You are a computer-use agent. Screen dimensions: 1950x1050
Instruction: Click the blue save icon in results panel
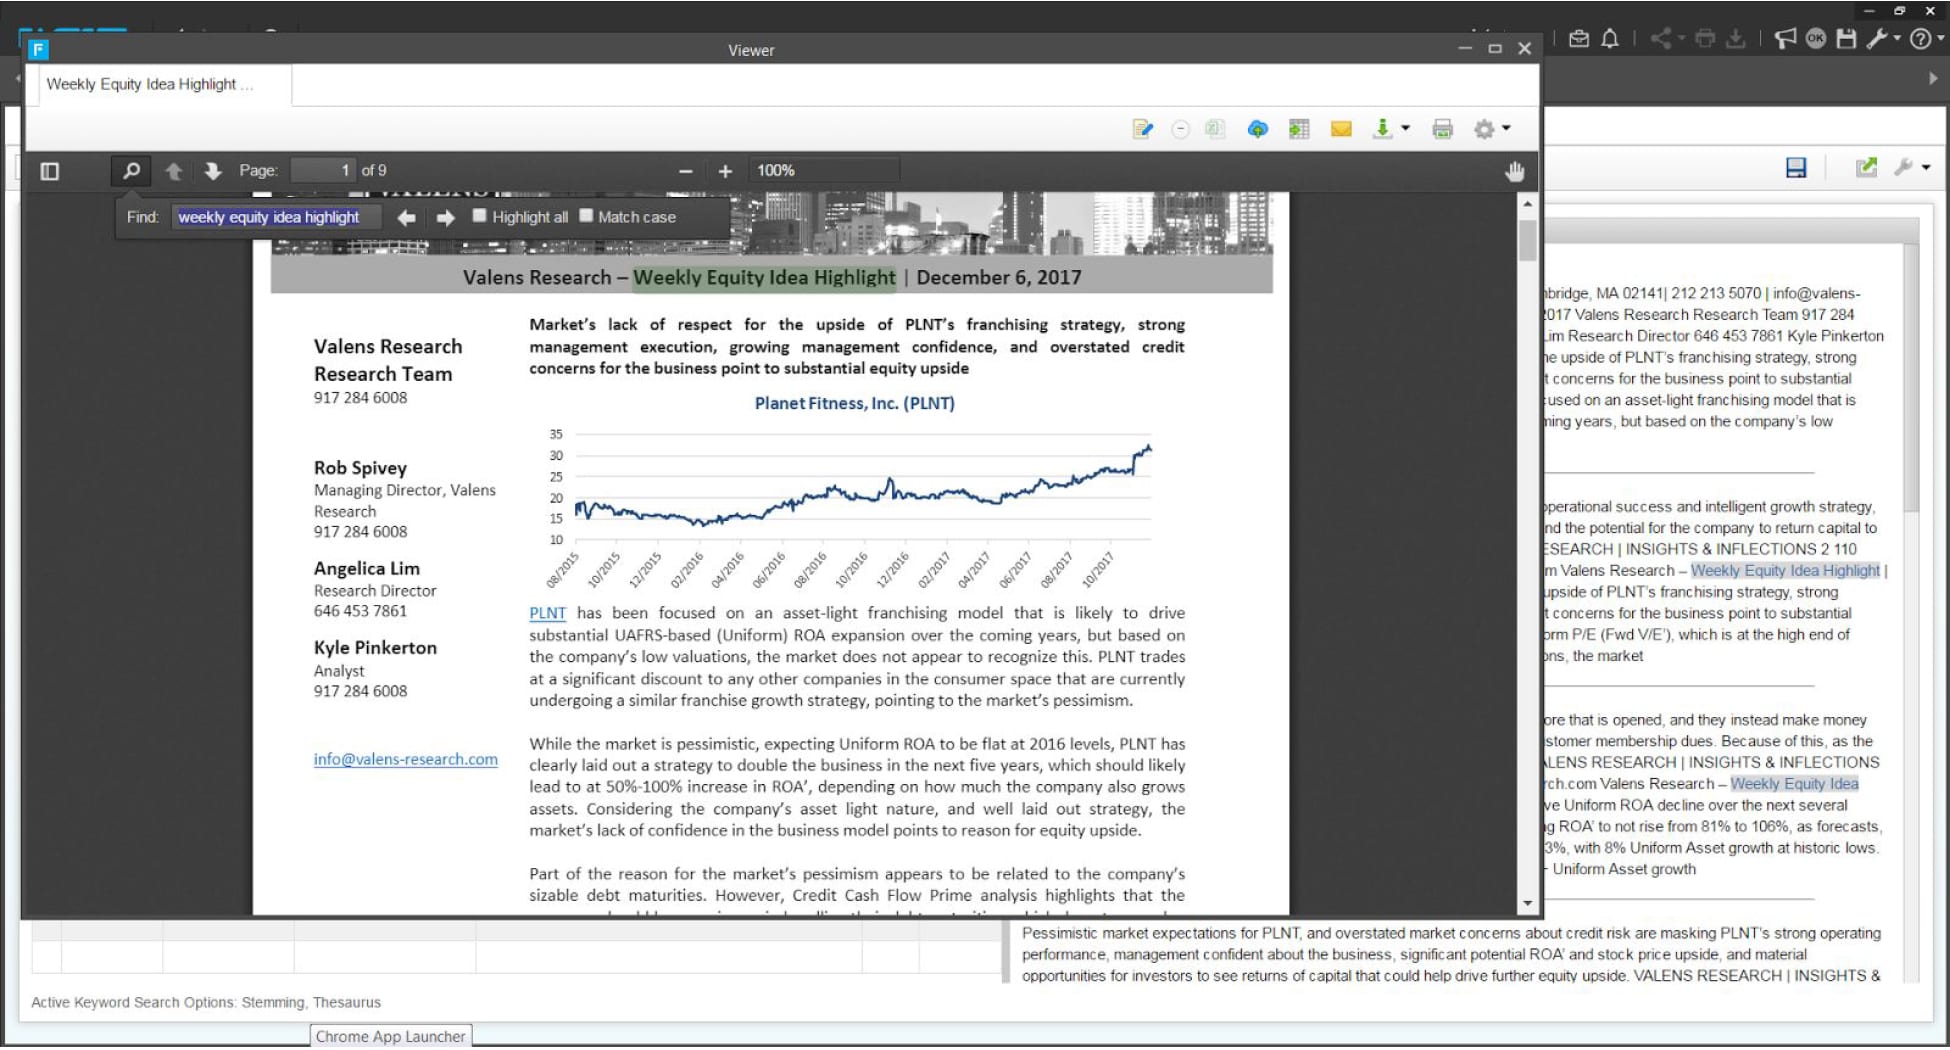pyautogui.click(x=1796, y=168)
